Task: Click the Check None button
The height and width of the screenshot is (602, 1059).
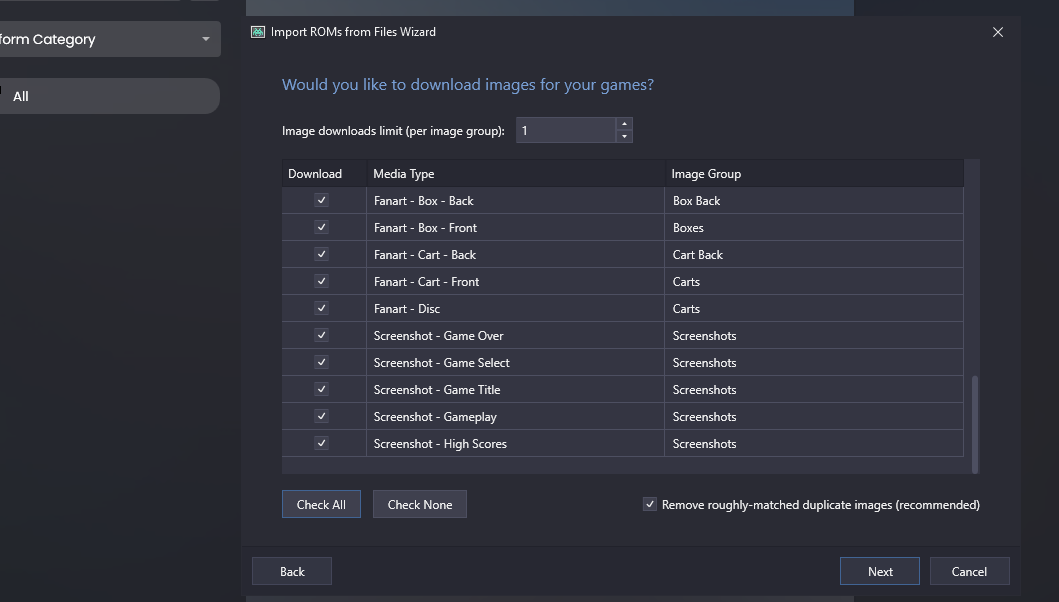Action: click(419, 504)
